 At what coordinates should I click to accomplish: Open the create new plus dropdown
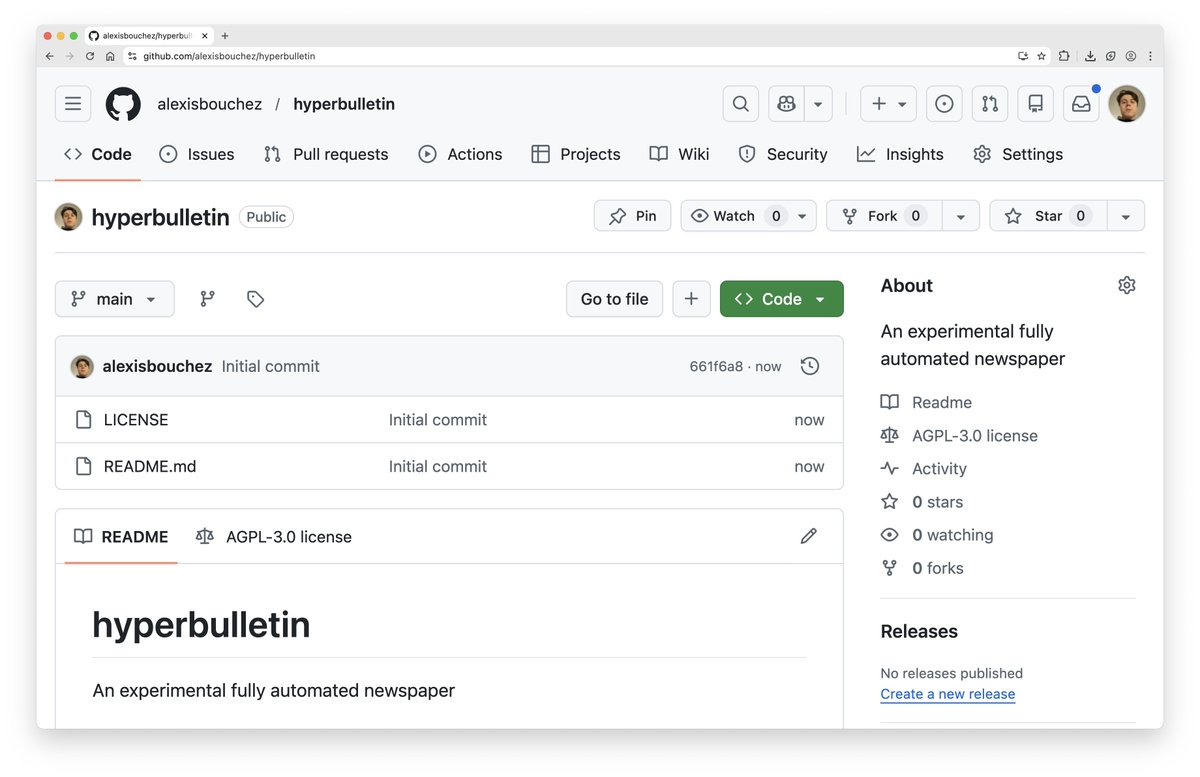click(x=889, y=104)
